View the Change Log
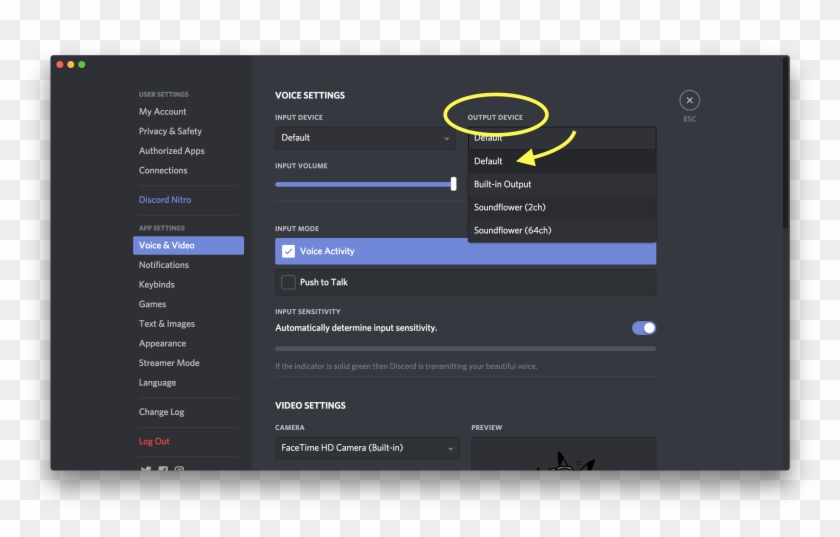 (x=161, y=412)
